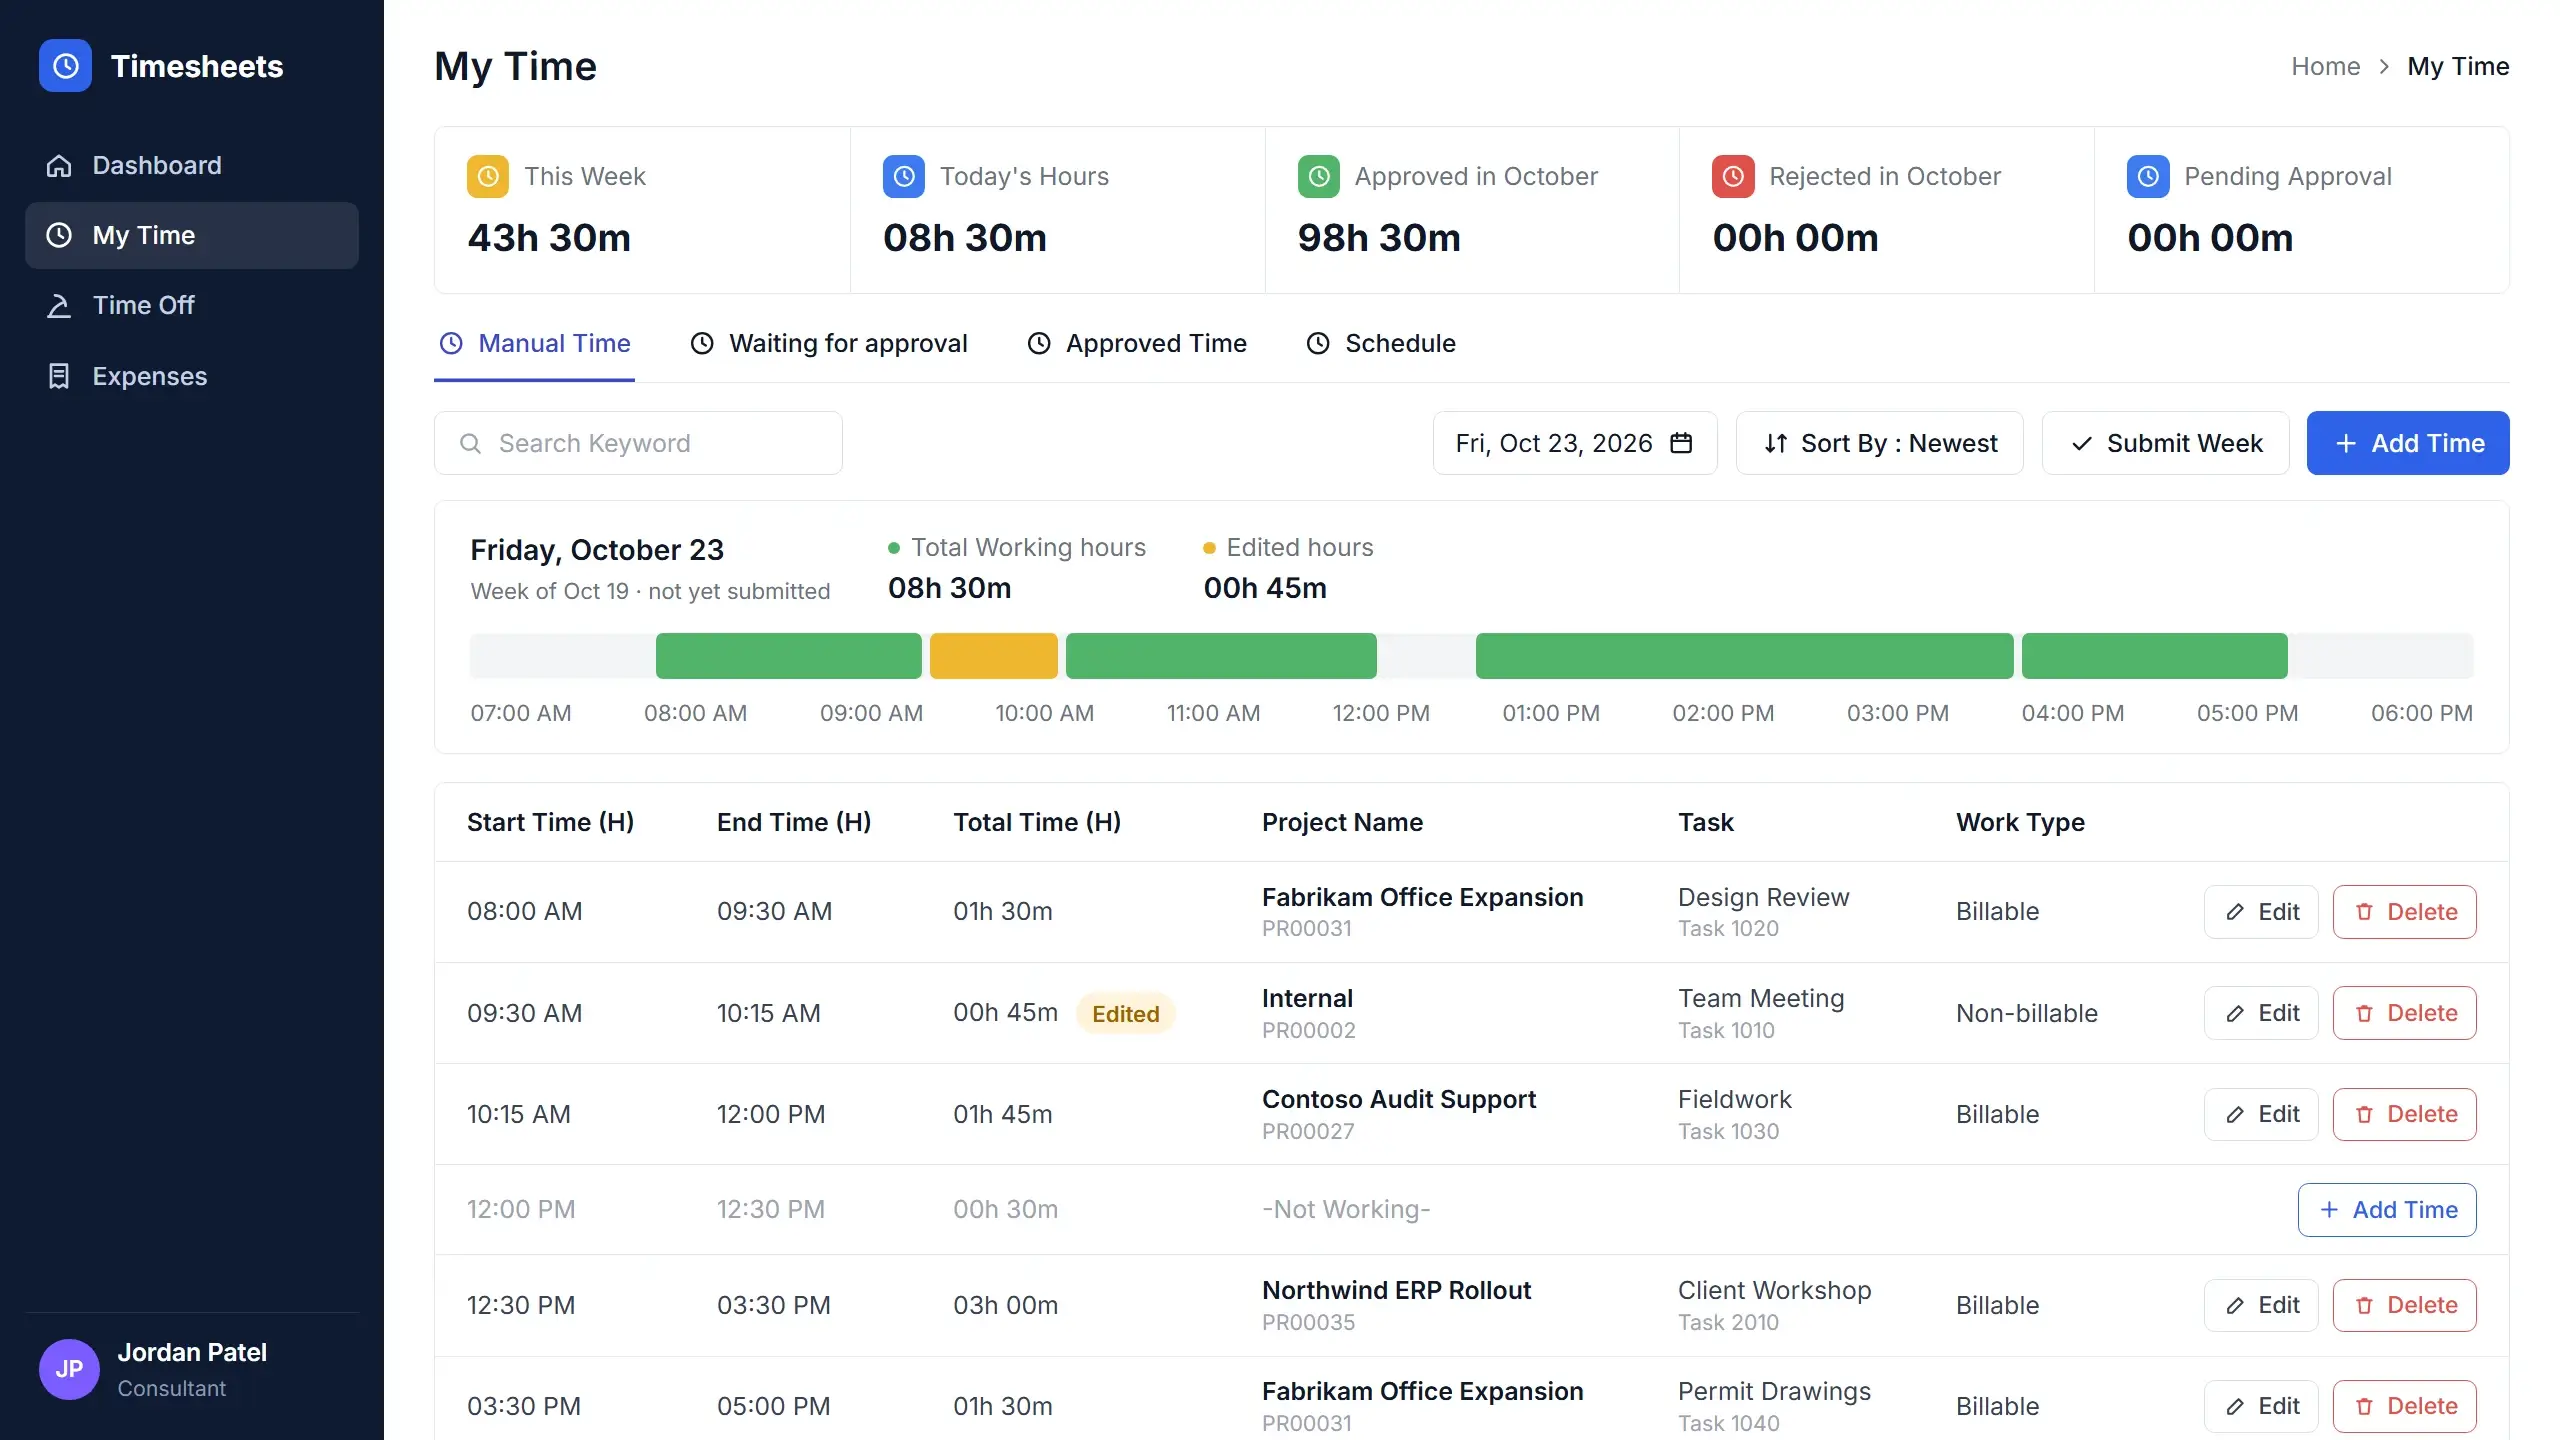Edit the Contoso Audit Support entry

tap(2261, 1114)
